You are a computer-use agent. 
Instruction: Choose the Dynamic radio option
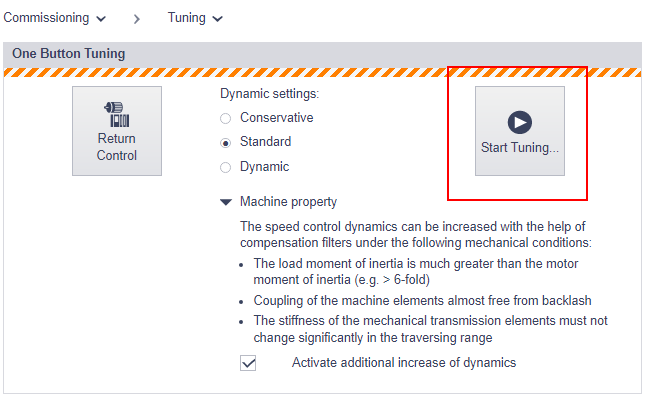click(x=225, y=167)
